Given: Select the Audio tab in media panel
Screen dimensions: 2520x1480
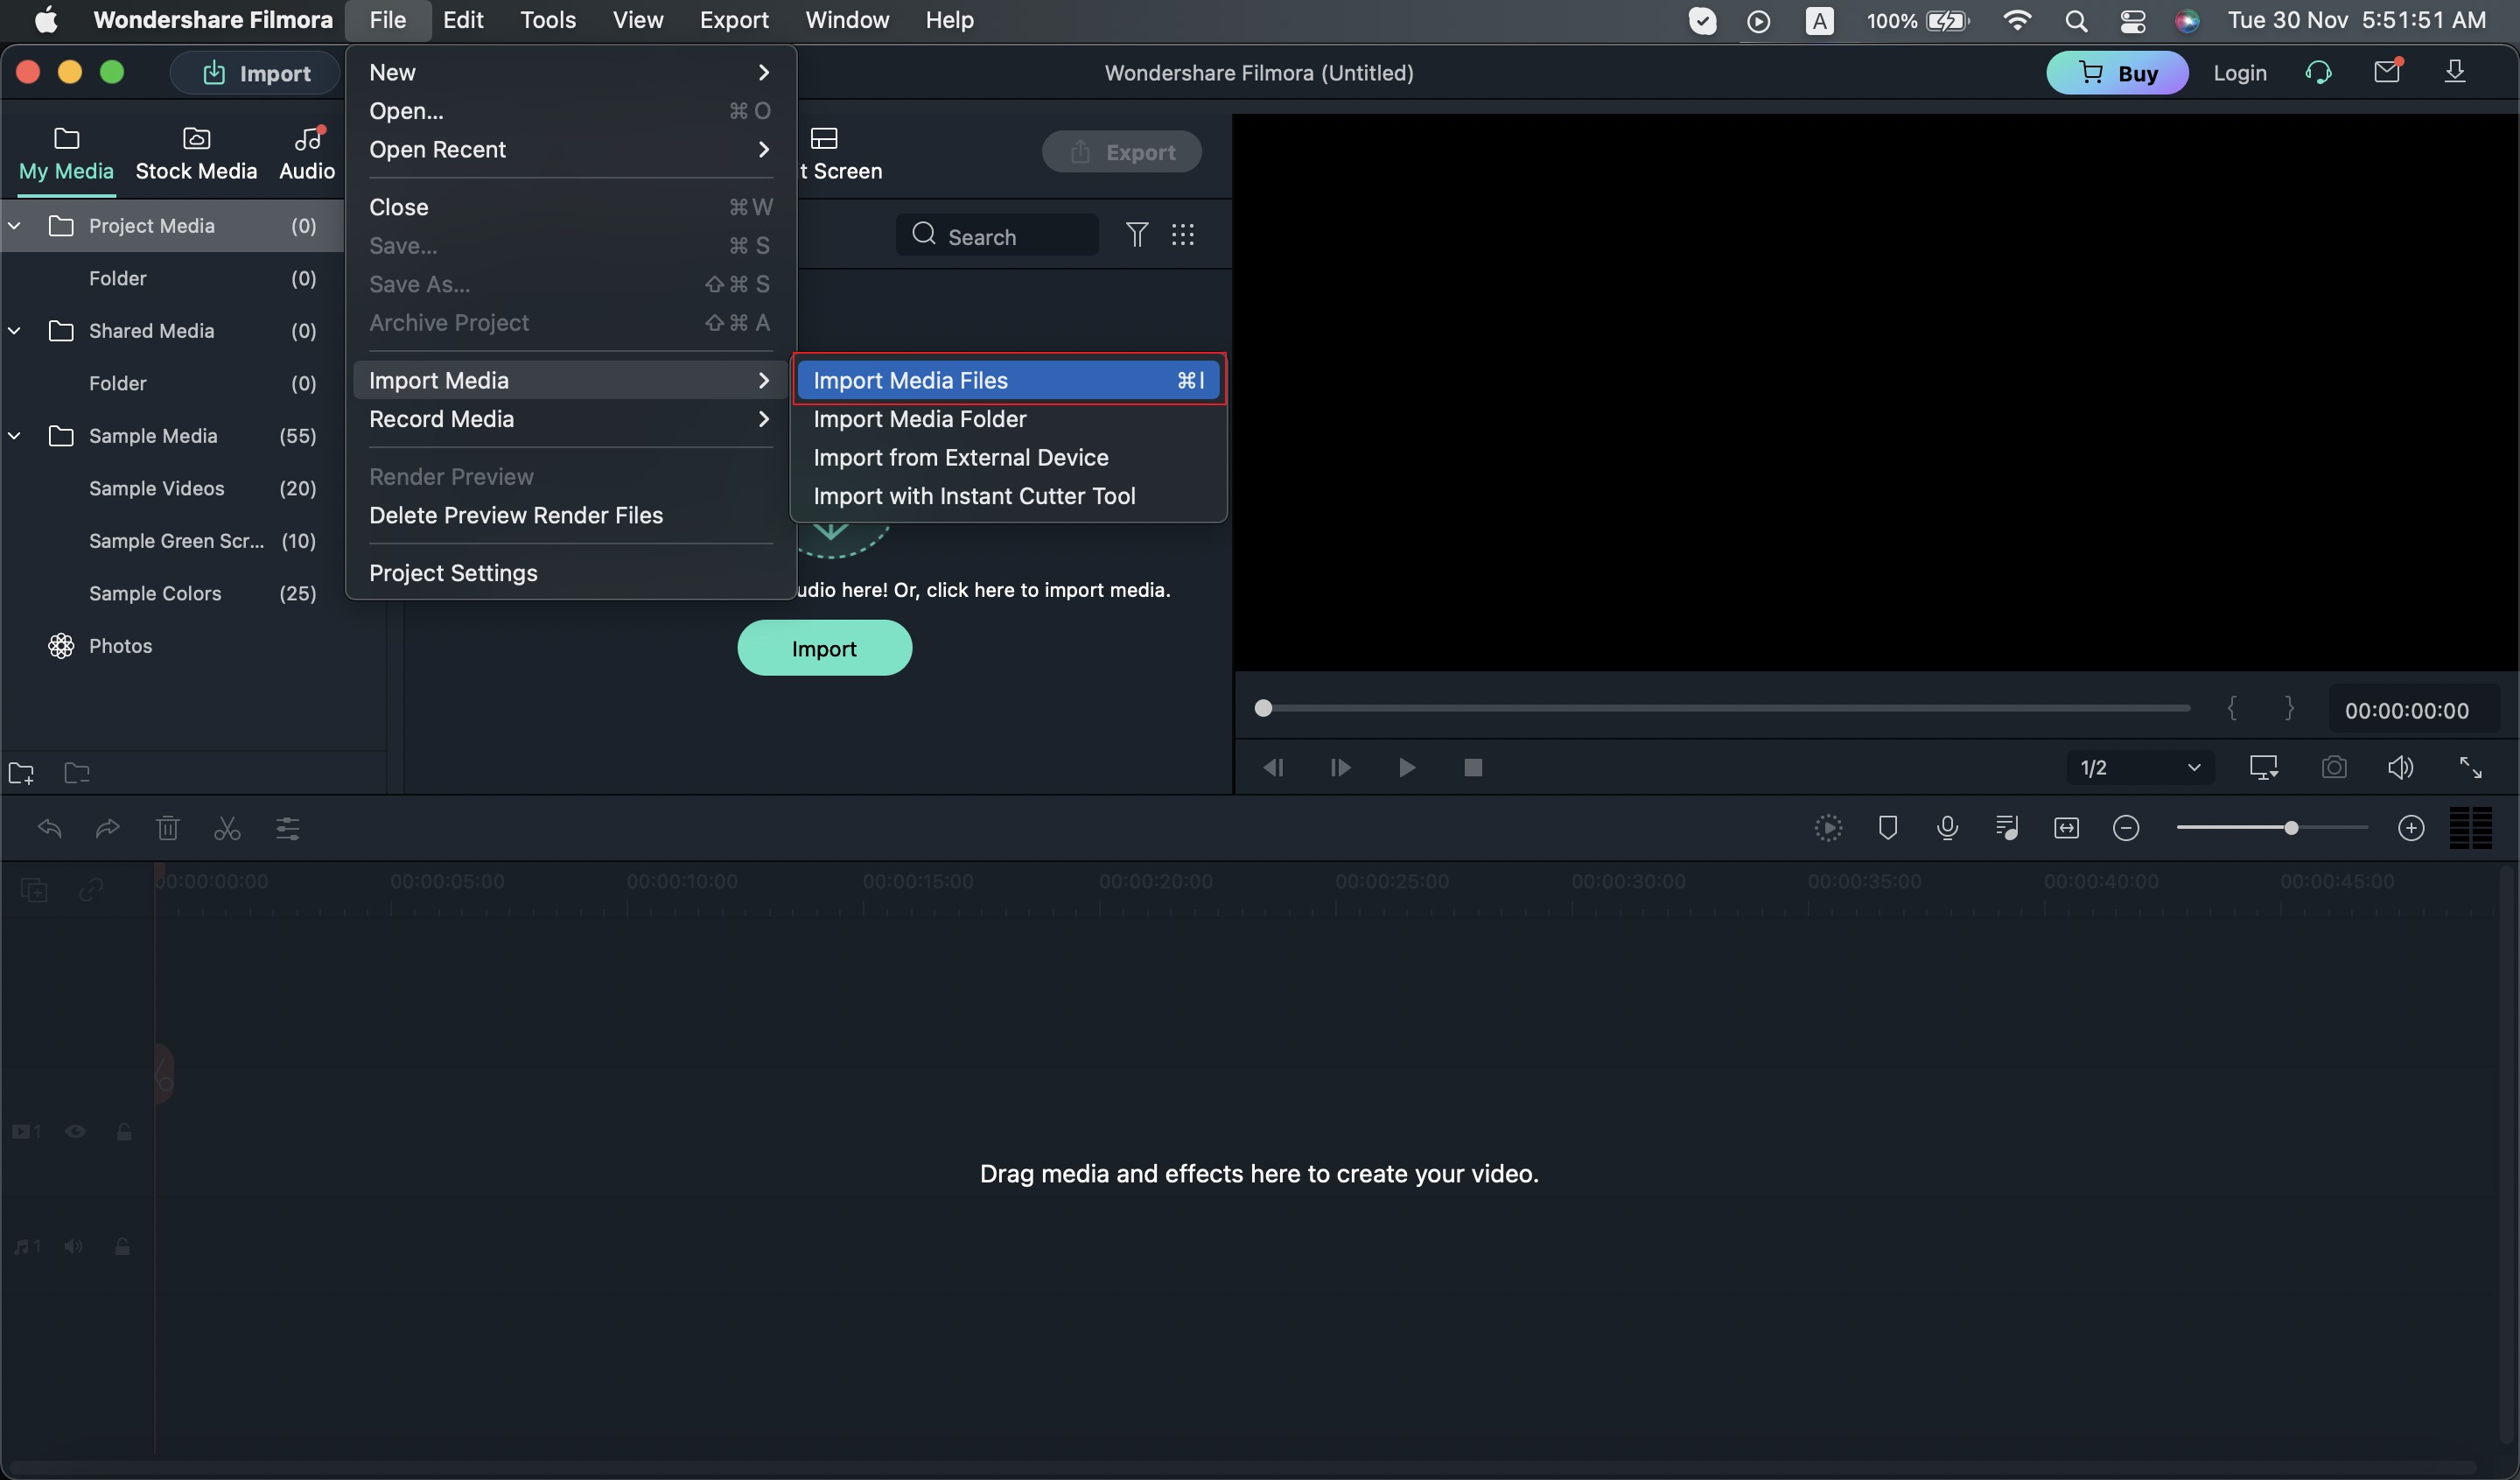Looking at the screenshot, I should click(x=306, y=151).
